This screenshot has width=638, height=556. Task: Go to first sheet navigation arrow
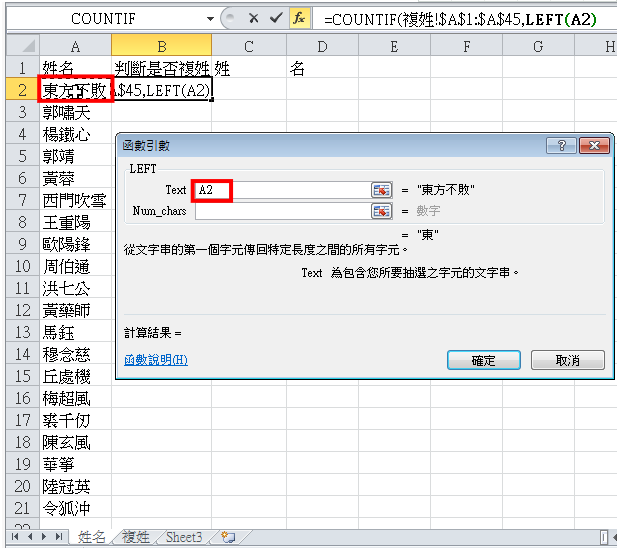pos(15,537)
